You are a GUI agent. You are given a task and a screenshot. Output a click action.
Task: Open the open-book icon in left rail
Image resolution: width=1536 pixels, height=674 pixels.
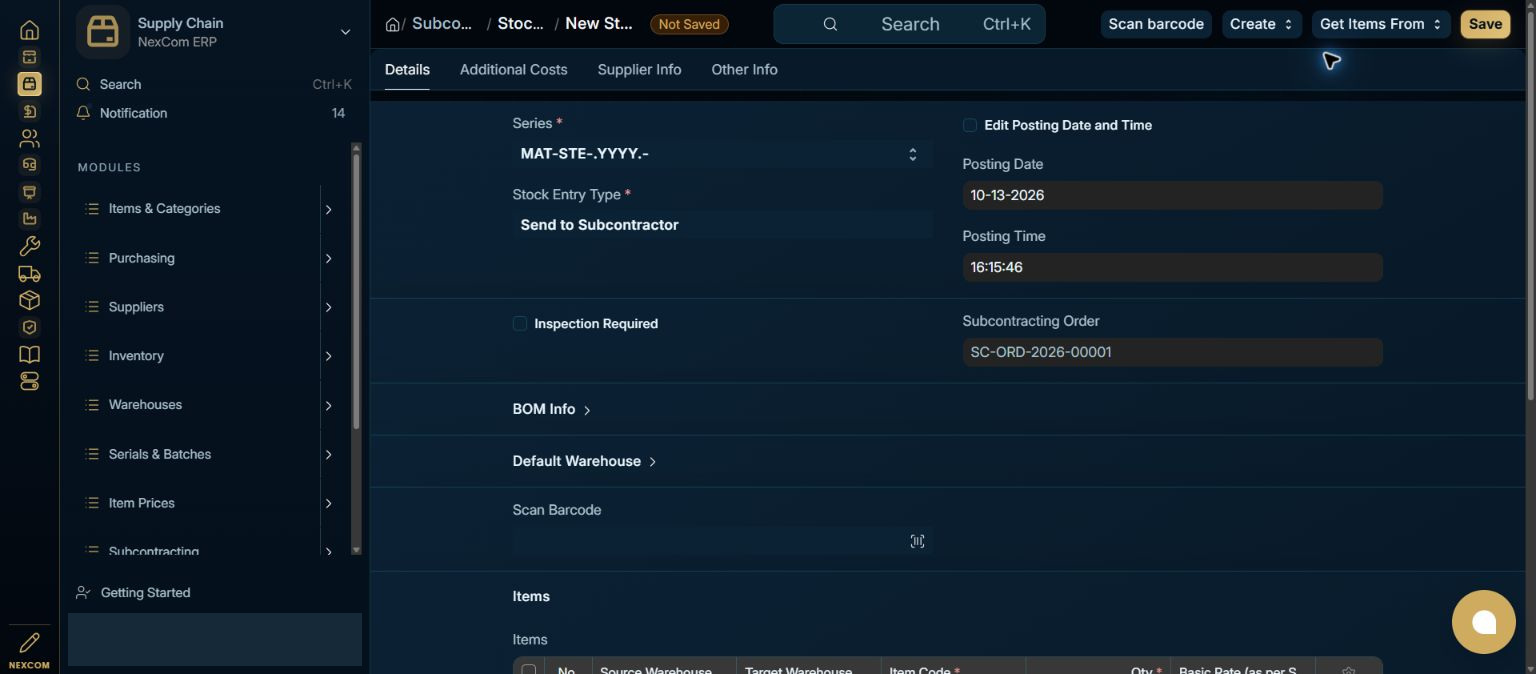pos(29,354)
